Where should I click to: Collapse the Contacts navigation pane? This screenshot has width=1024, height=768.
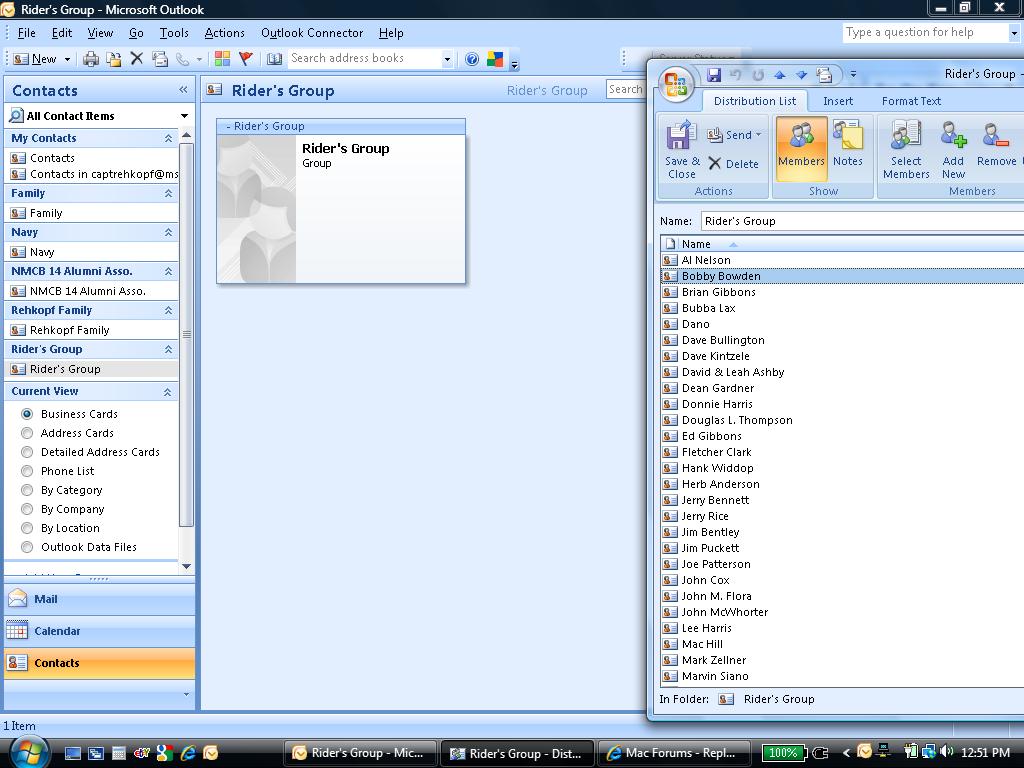(x=184, y=90)
